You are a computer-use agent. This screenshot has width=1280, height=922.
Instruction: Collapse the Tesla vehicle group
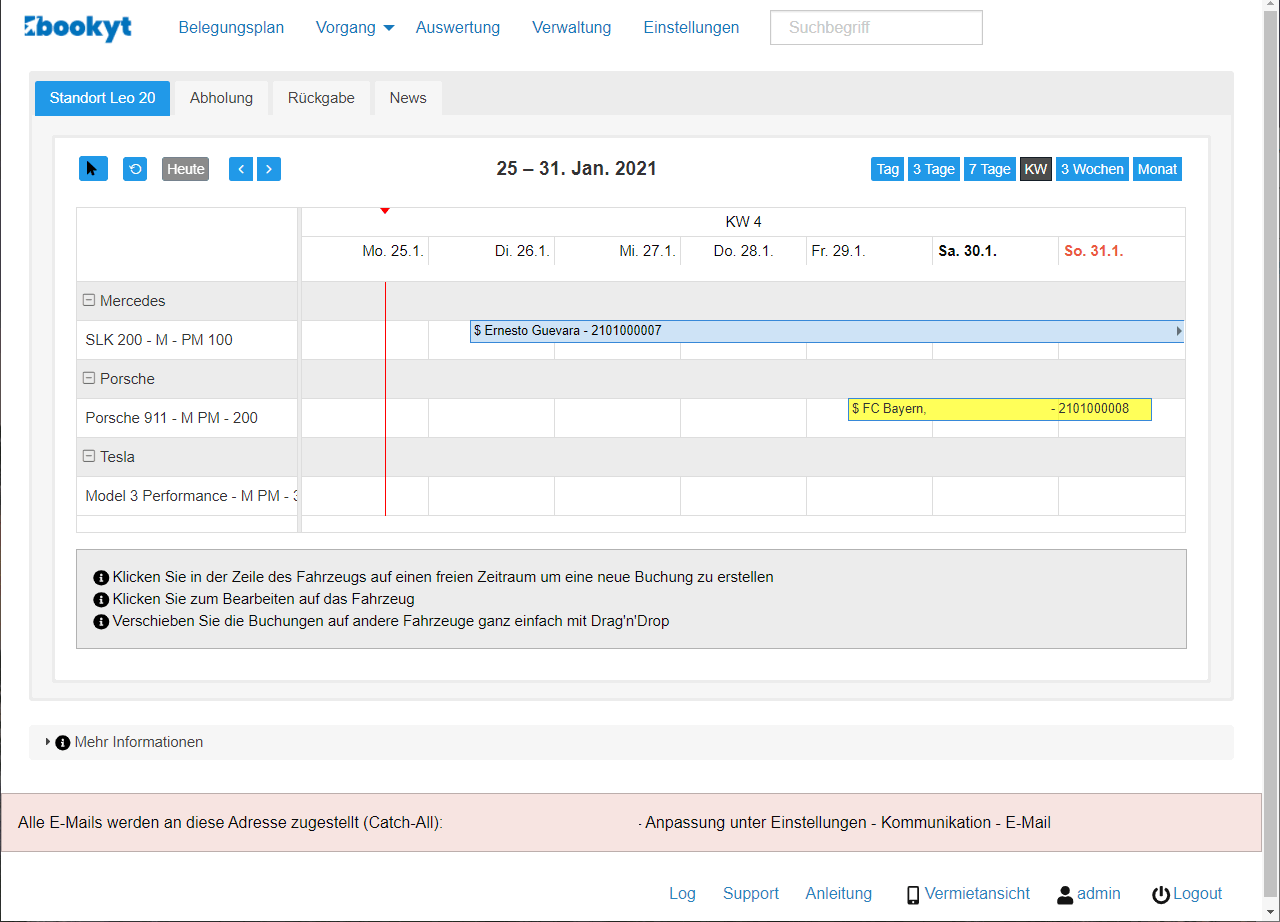point(90,456)
